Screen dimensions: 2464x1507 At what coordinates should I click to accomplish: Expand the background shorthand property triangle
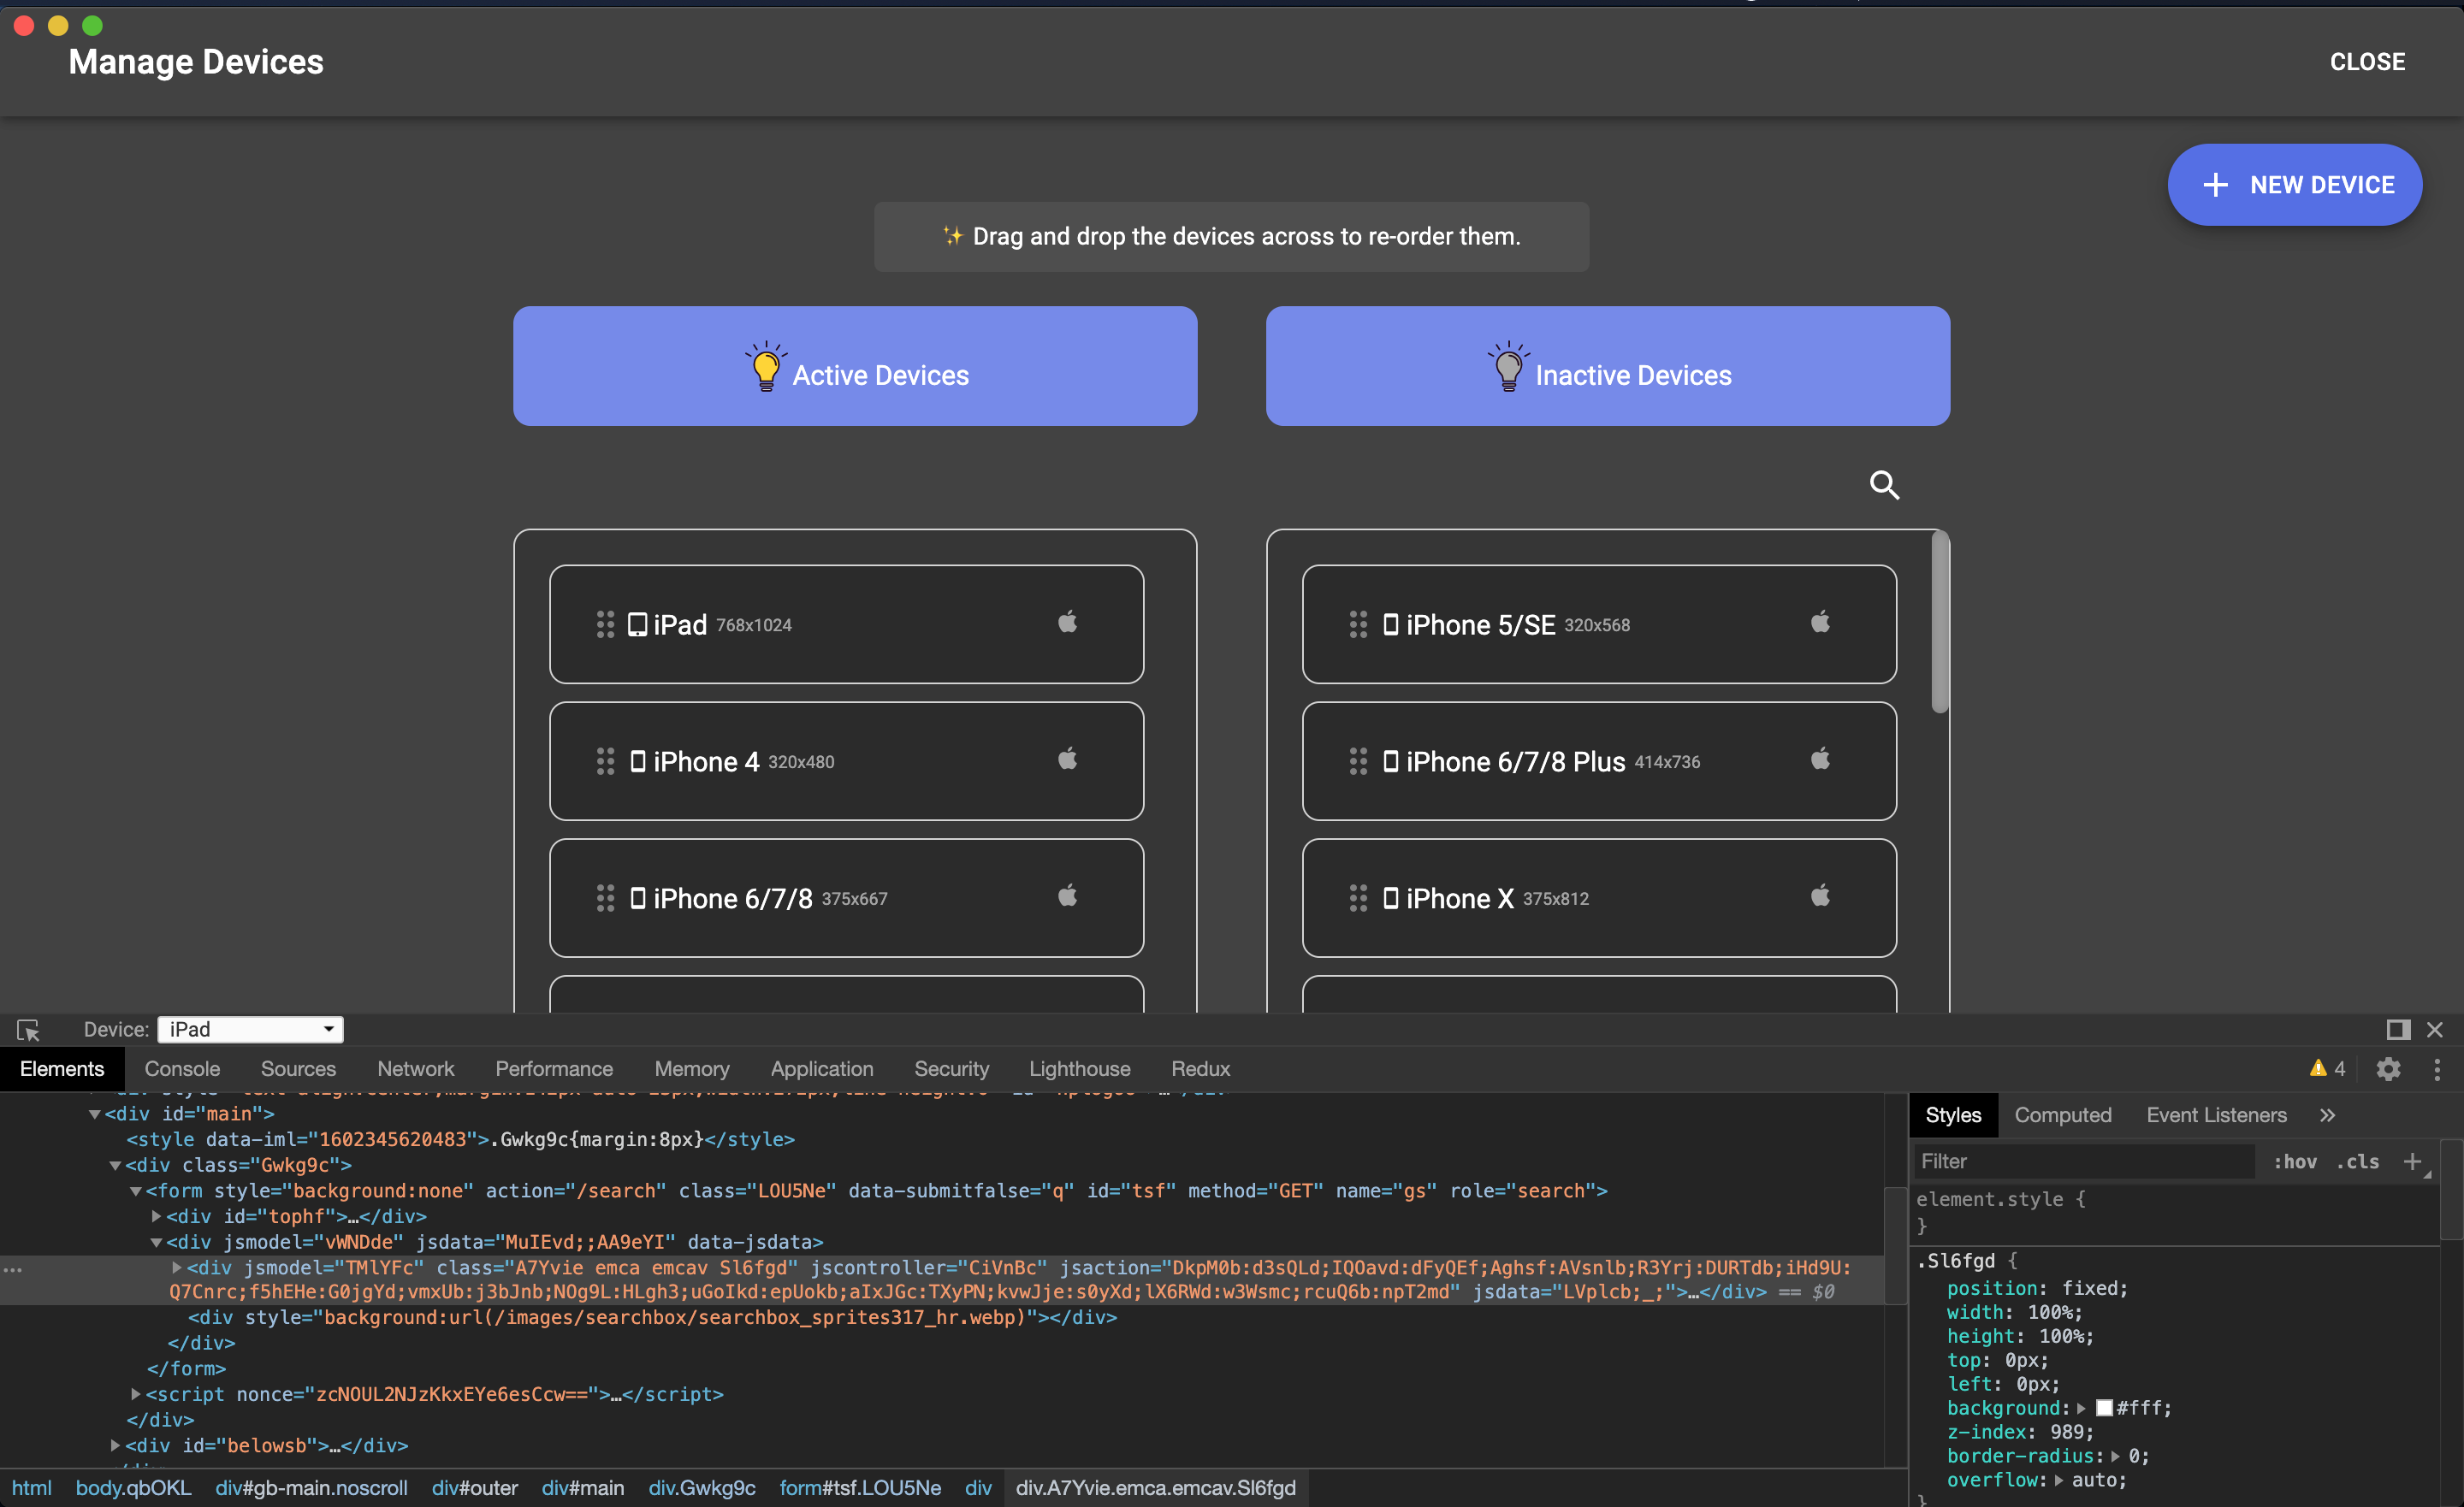click(2081, 1408)
